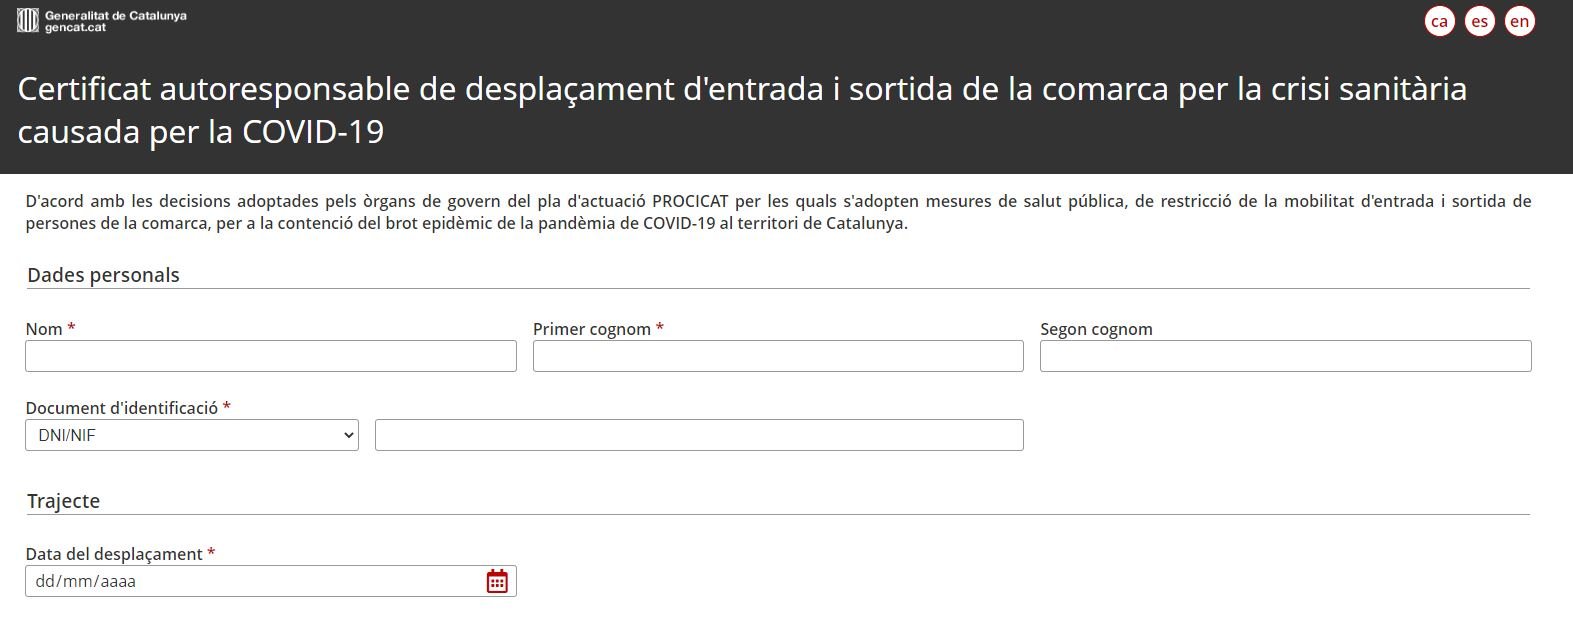
Task: Click the Data del desplaçament label
Action: (114, 554)
